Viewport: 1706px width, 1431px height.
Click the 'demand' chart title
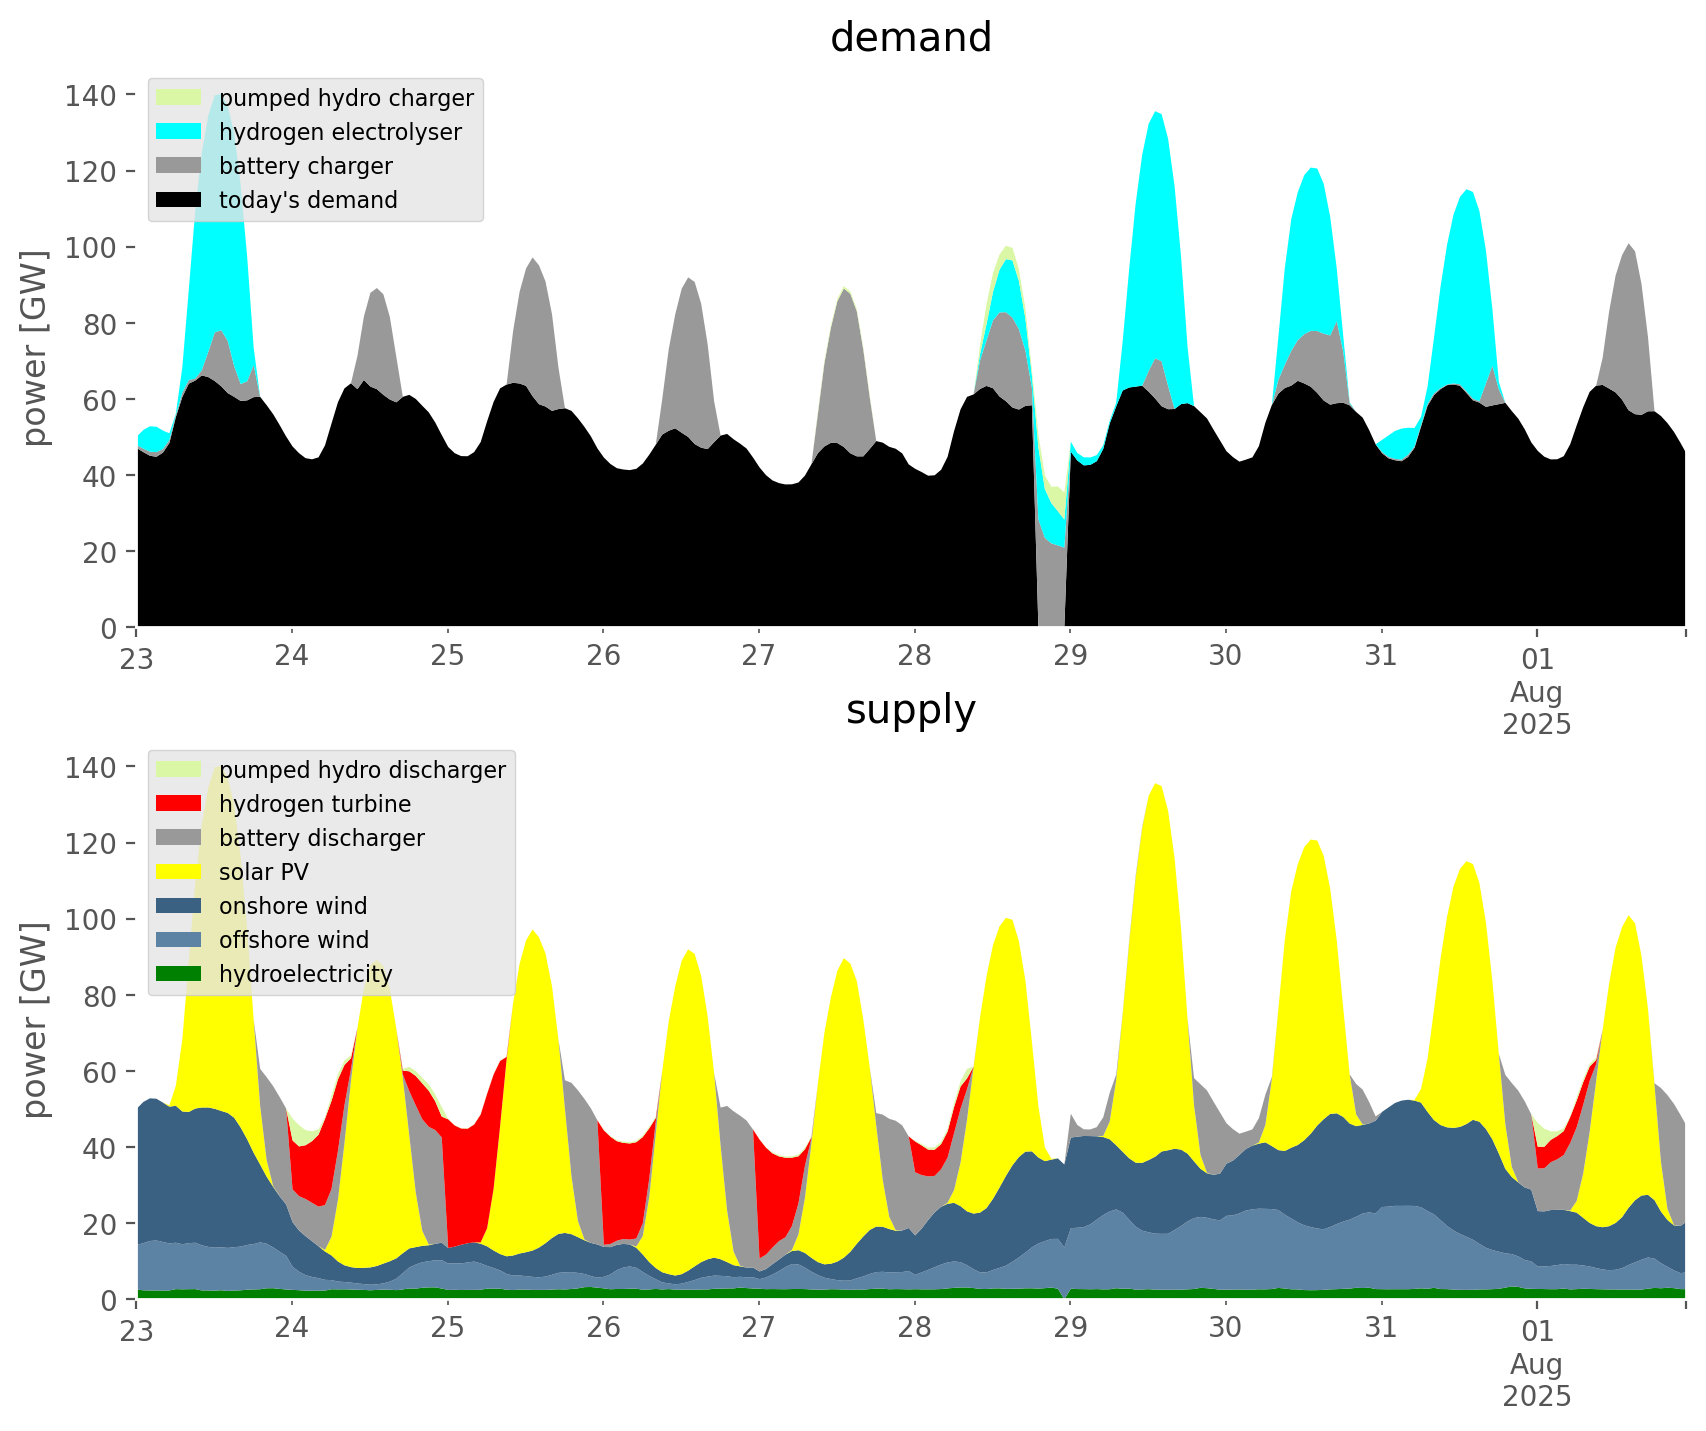pyautogui.click(x=910, y=38)
